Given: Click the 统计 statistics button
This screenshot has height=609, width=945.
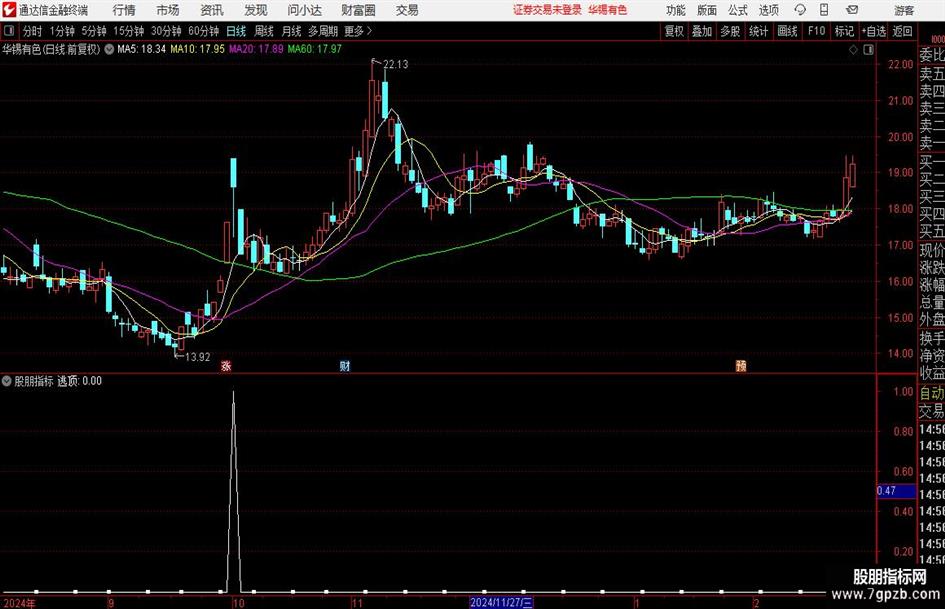Looking at the screenshot, I should click(758, 31).
